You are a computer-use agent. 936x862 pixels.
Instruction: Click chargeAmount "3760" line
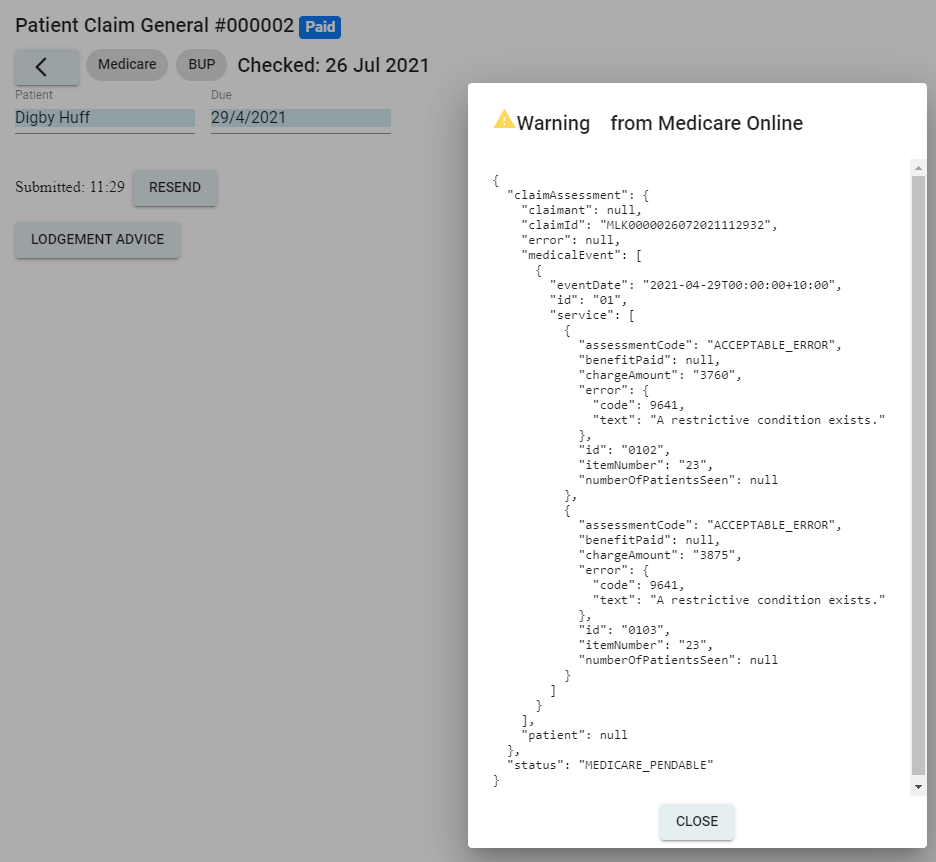tap(660, 375)
